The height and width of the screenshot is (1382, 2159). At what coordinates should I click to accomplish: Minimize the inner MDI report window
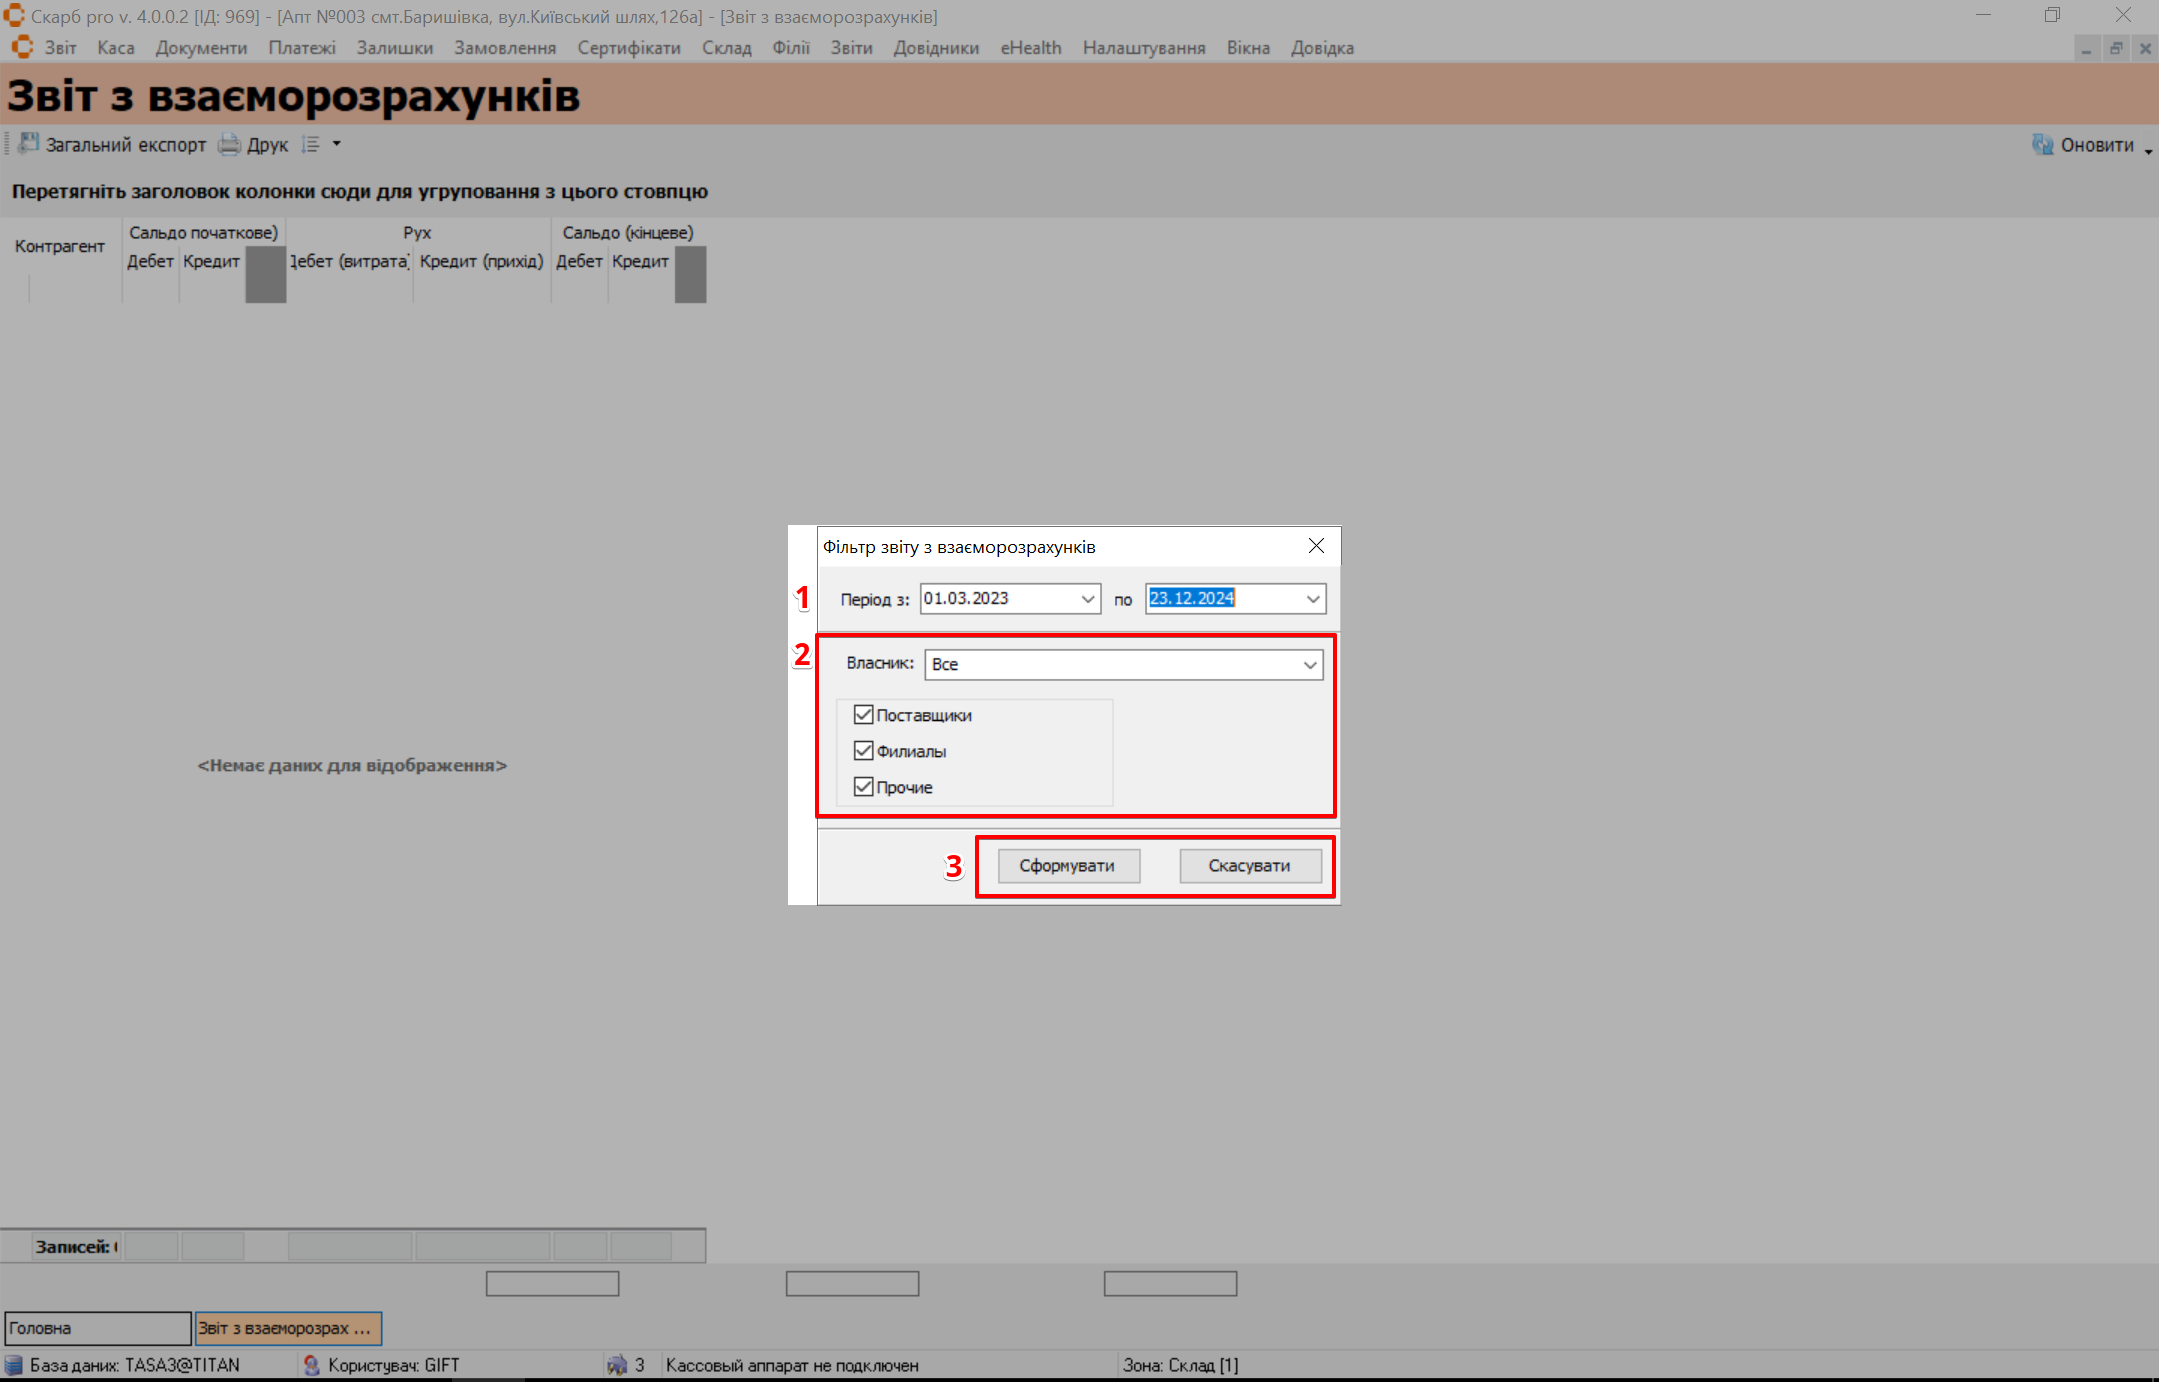[x=2086, y=48]
